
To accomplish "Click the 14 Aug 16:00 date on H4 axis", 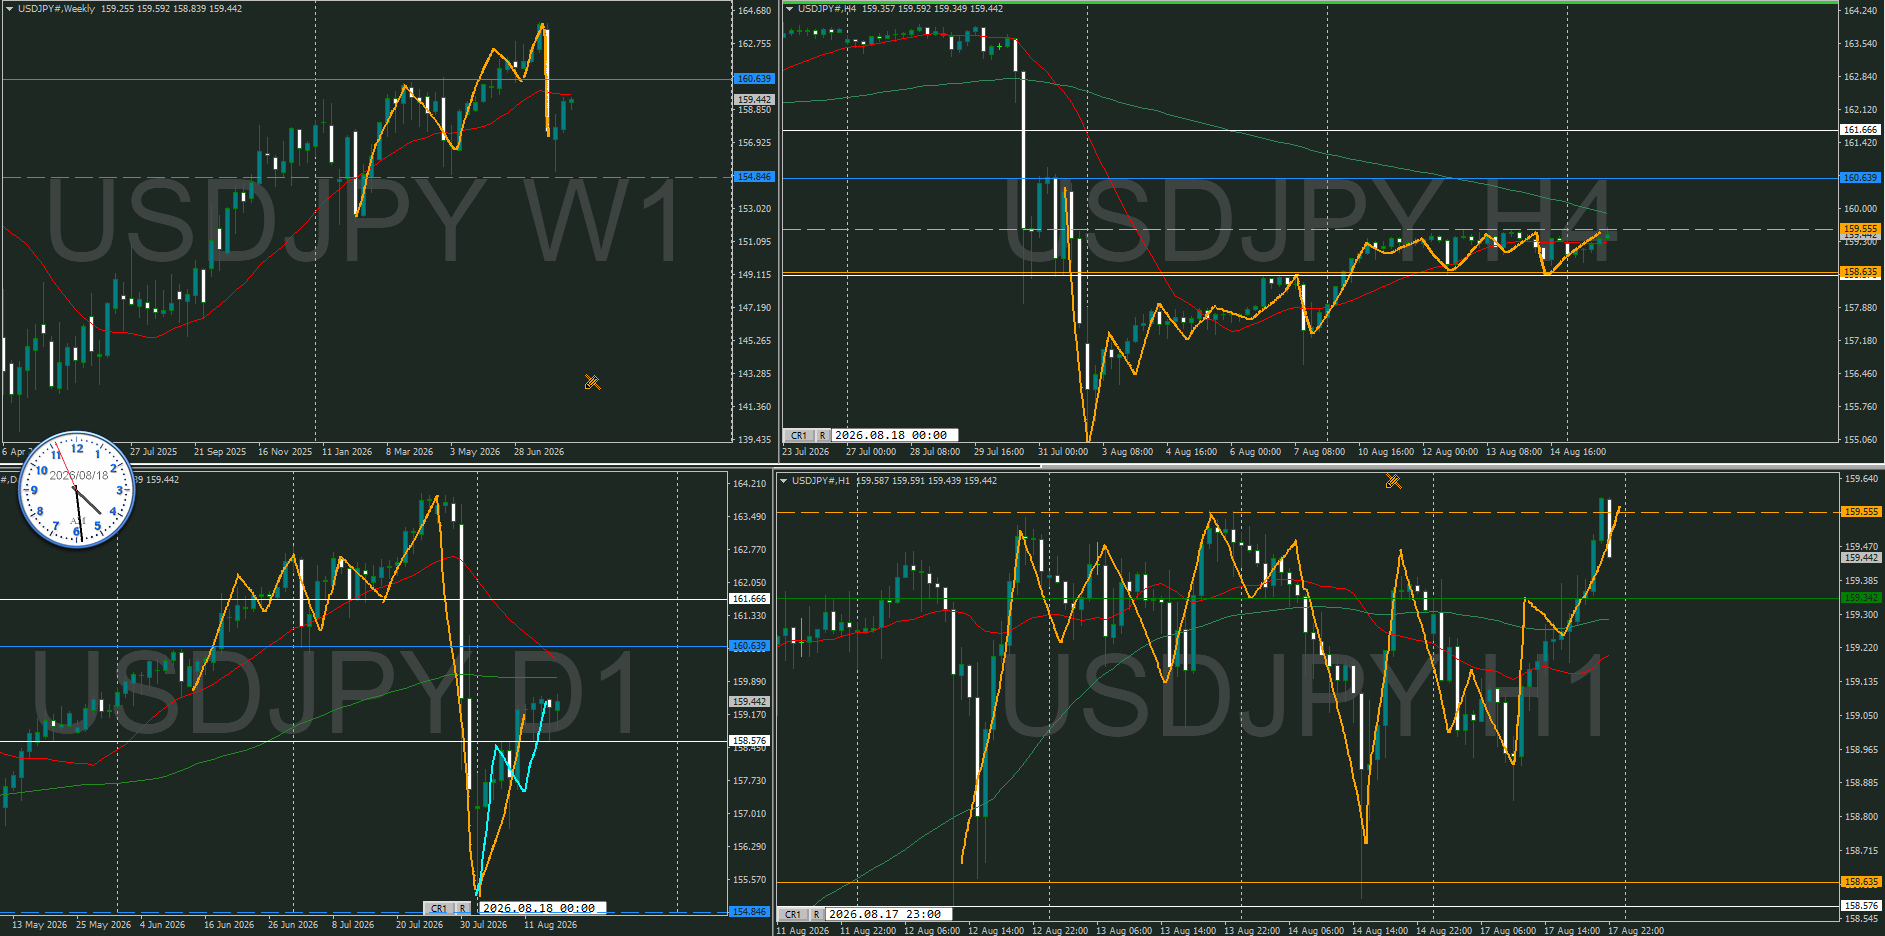I will pyautogui.click(x=1578, y=452).
